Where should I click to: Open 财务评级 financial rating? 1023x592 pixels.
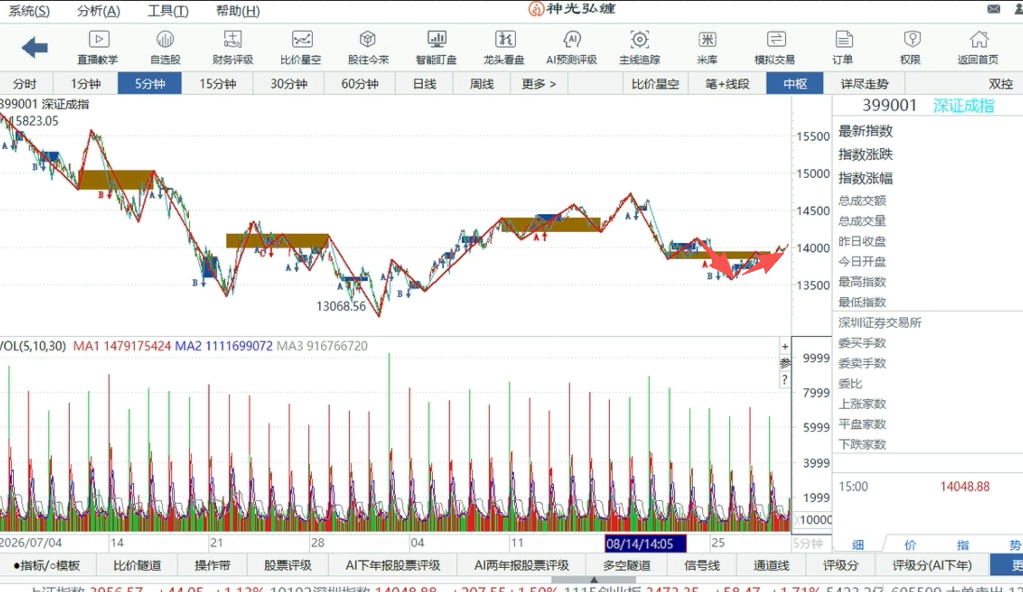(x=233, y=48)
